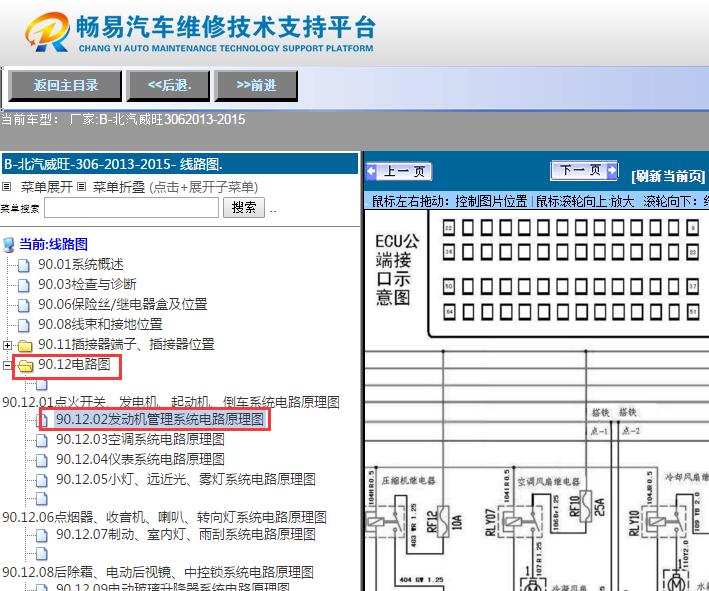Go back with the <<后退 button

pyautogui.click(x=169, y=85)
